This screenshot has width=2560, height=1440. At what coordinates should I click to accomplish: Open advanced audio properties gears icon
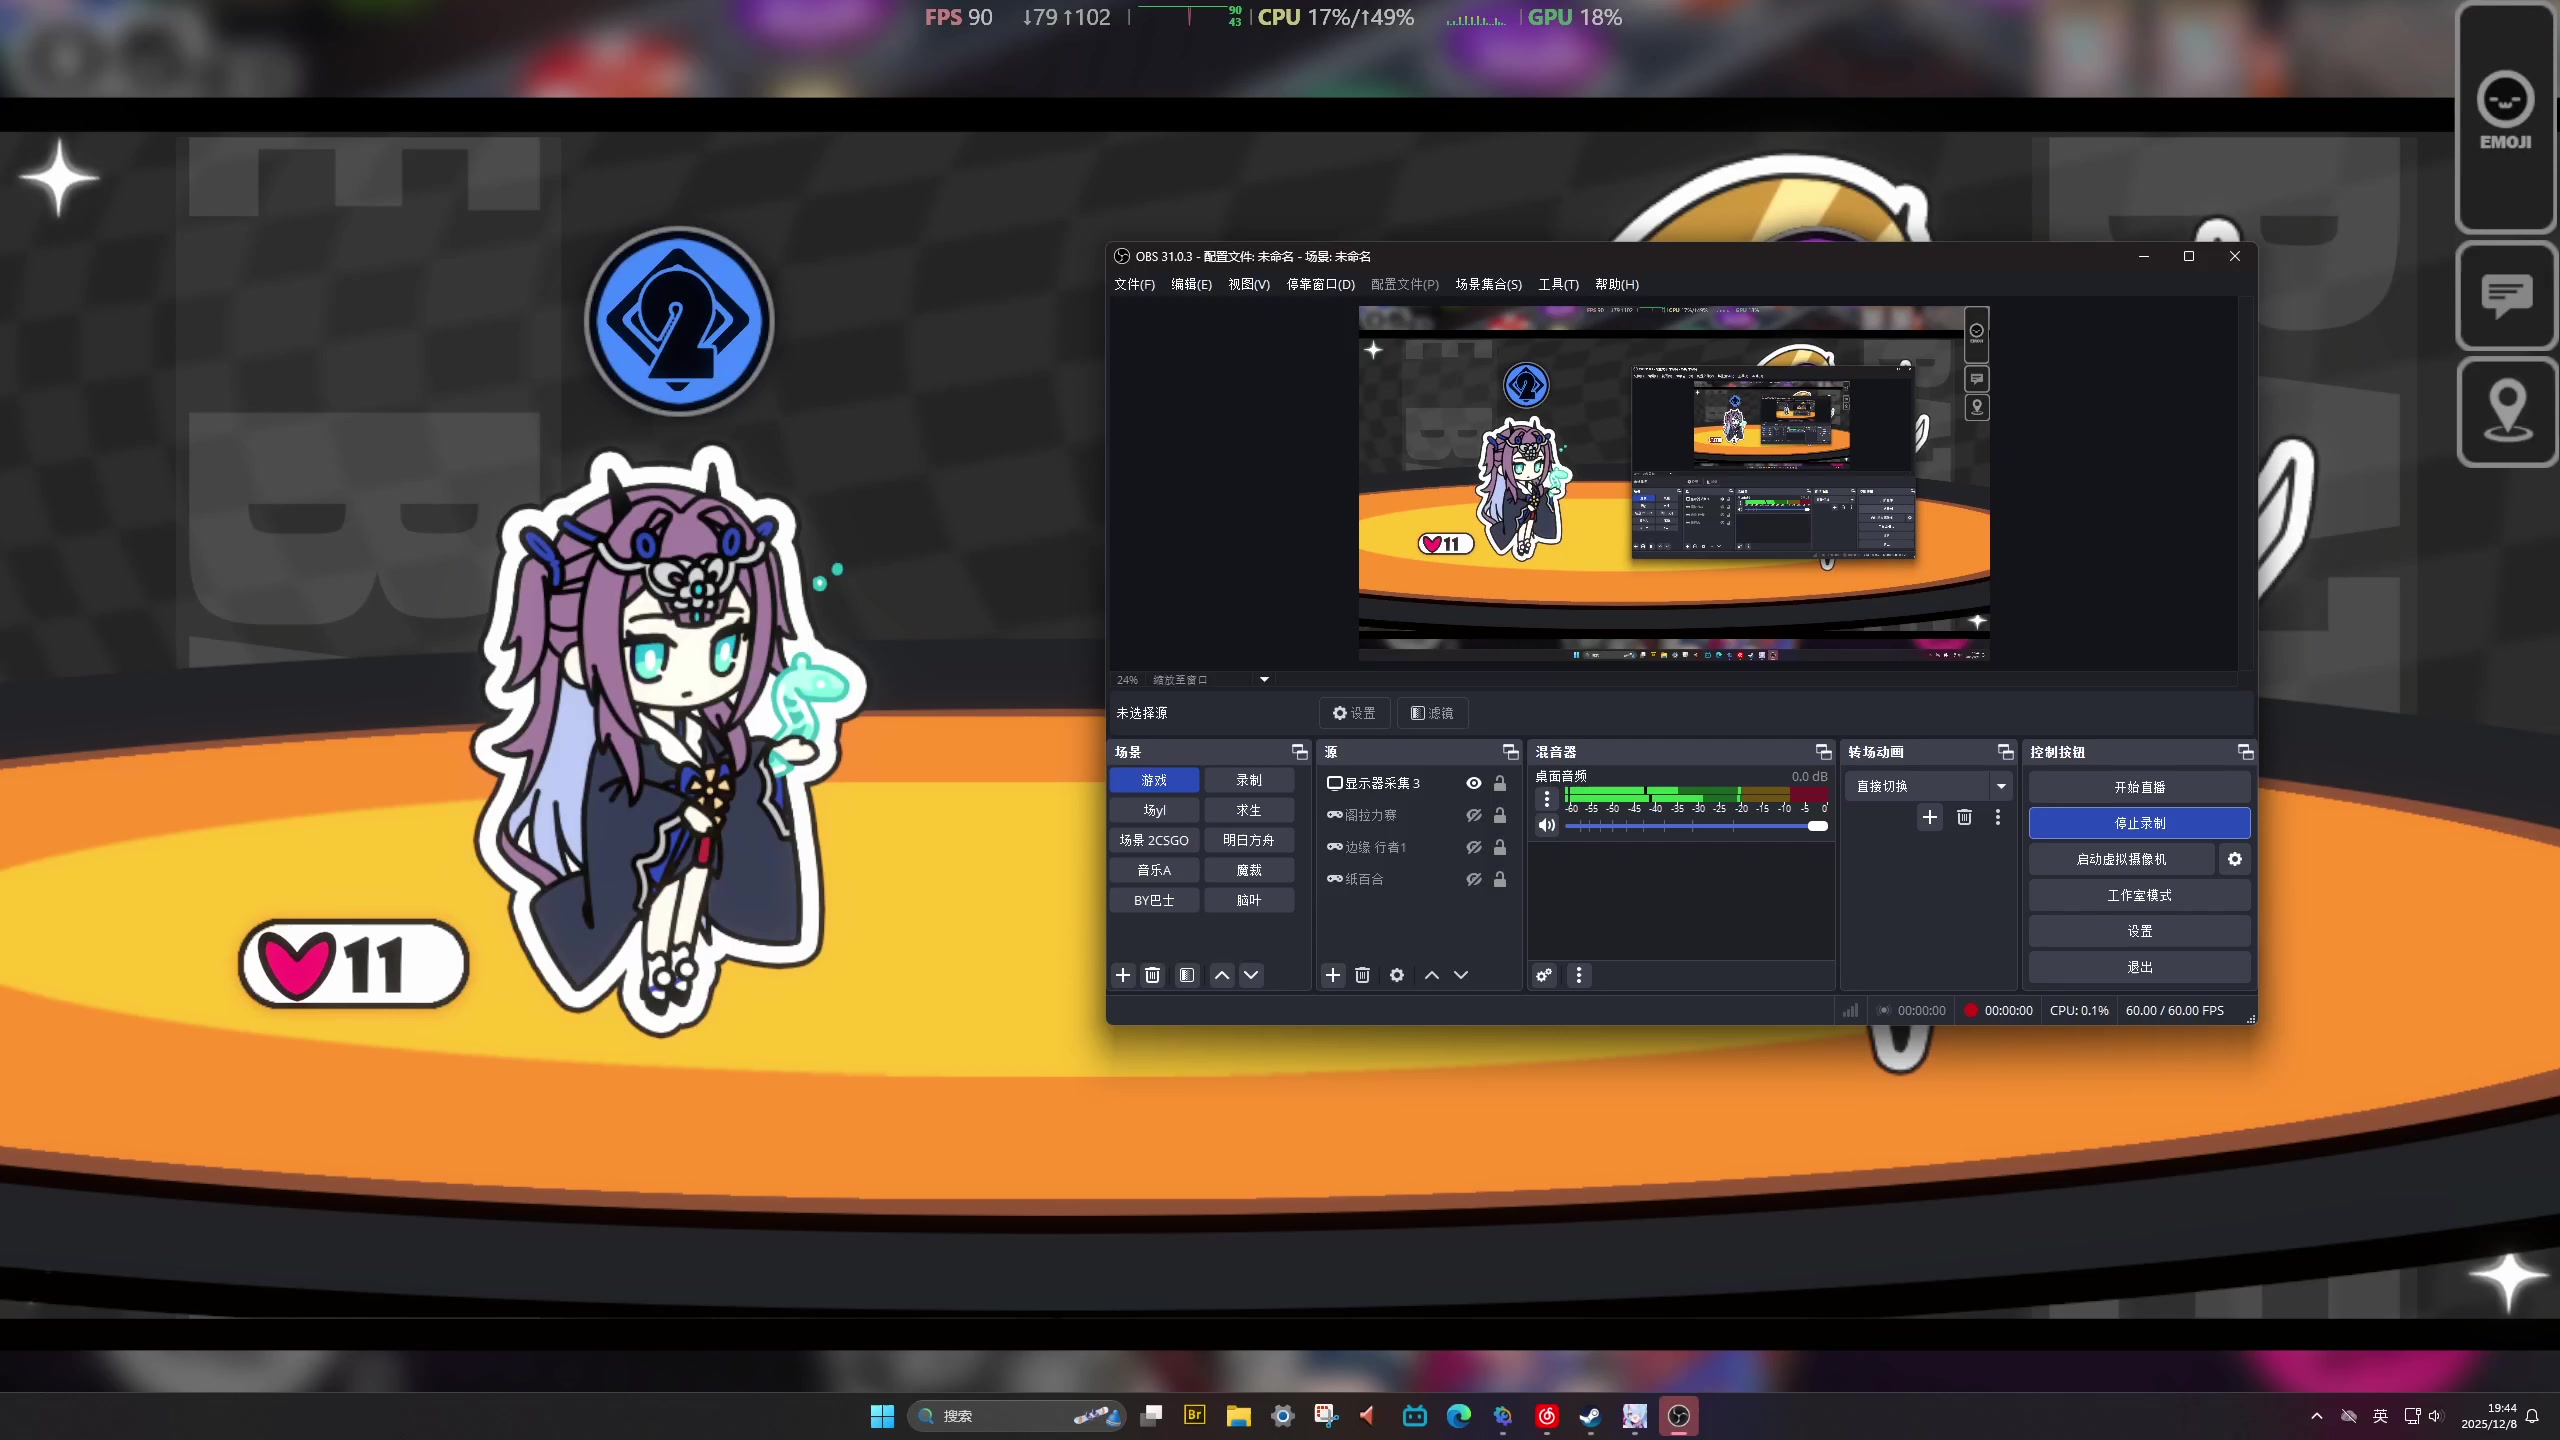pos(1545,975)
